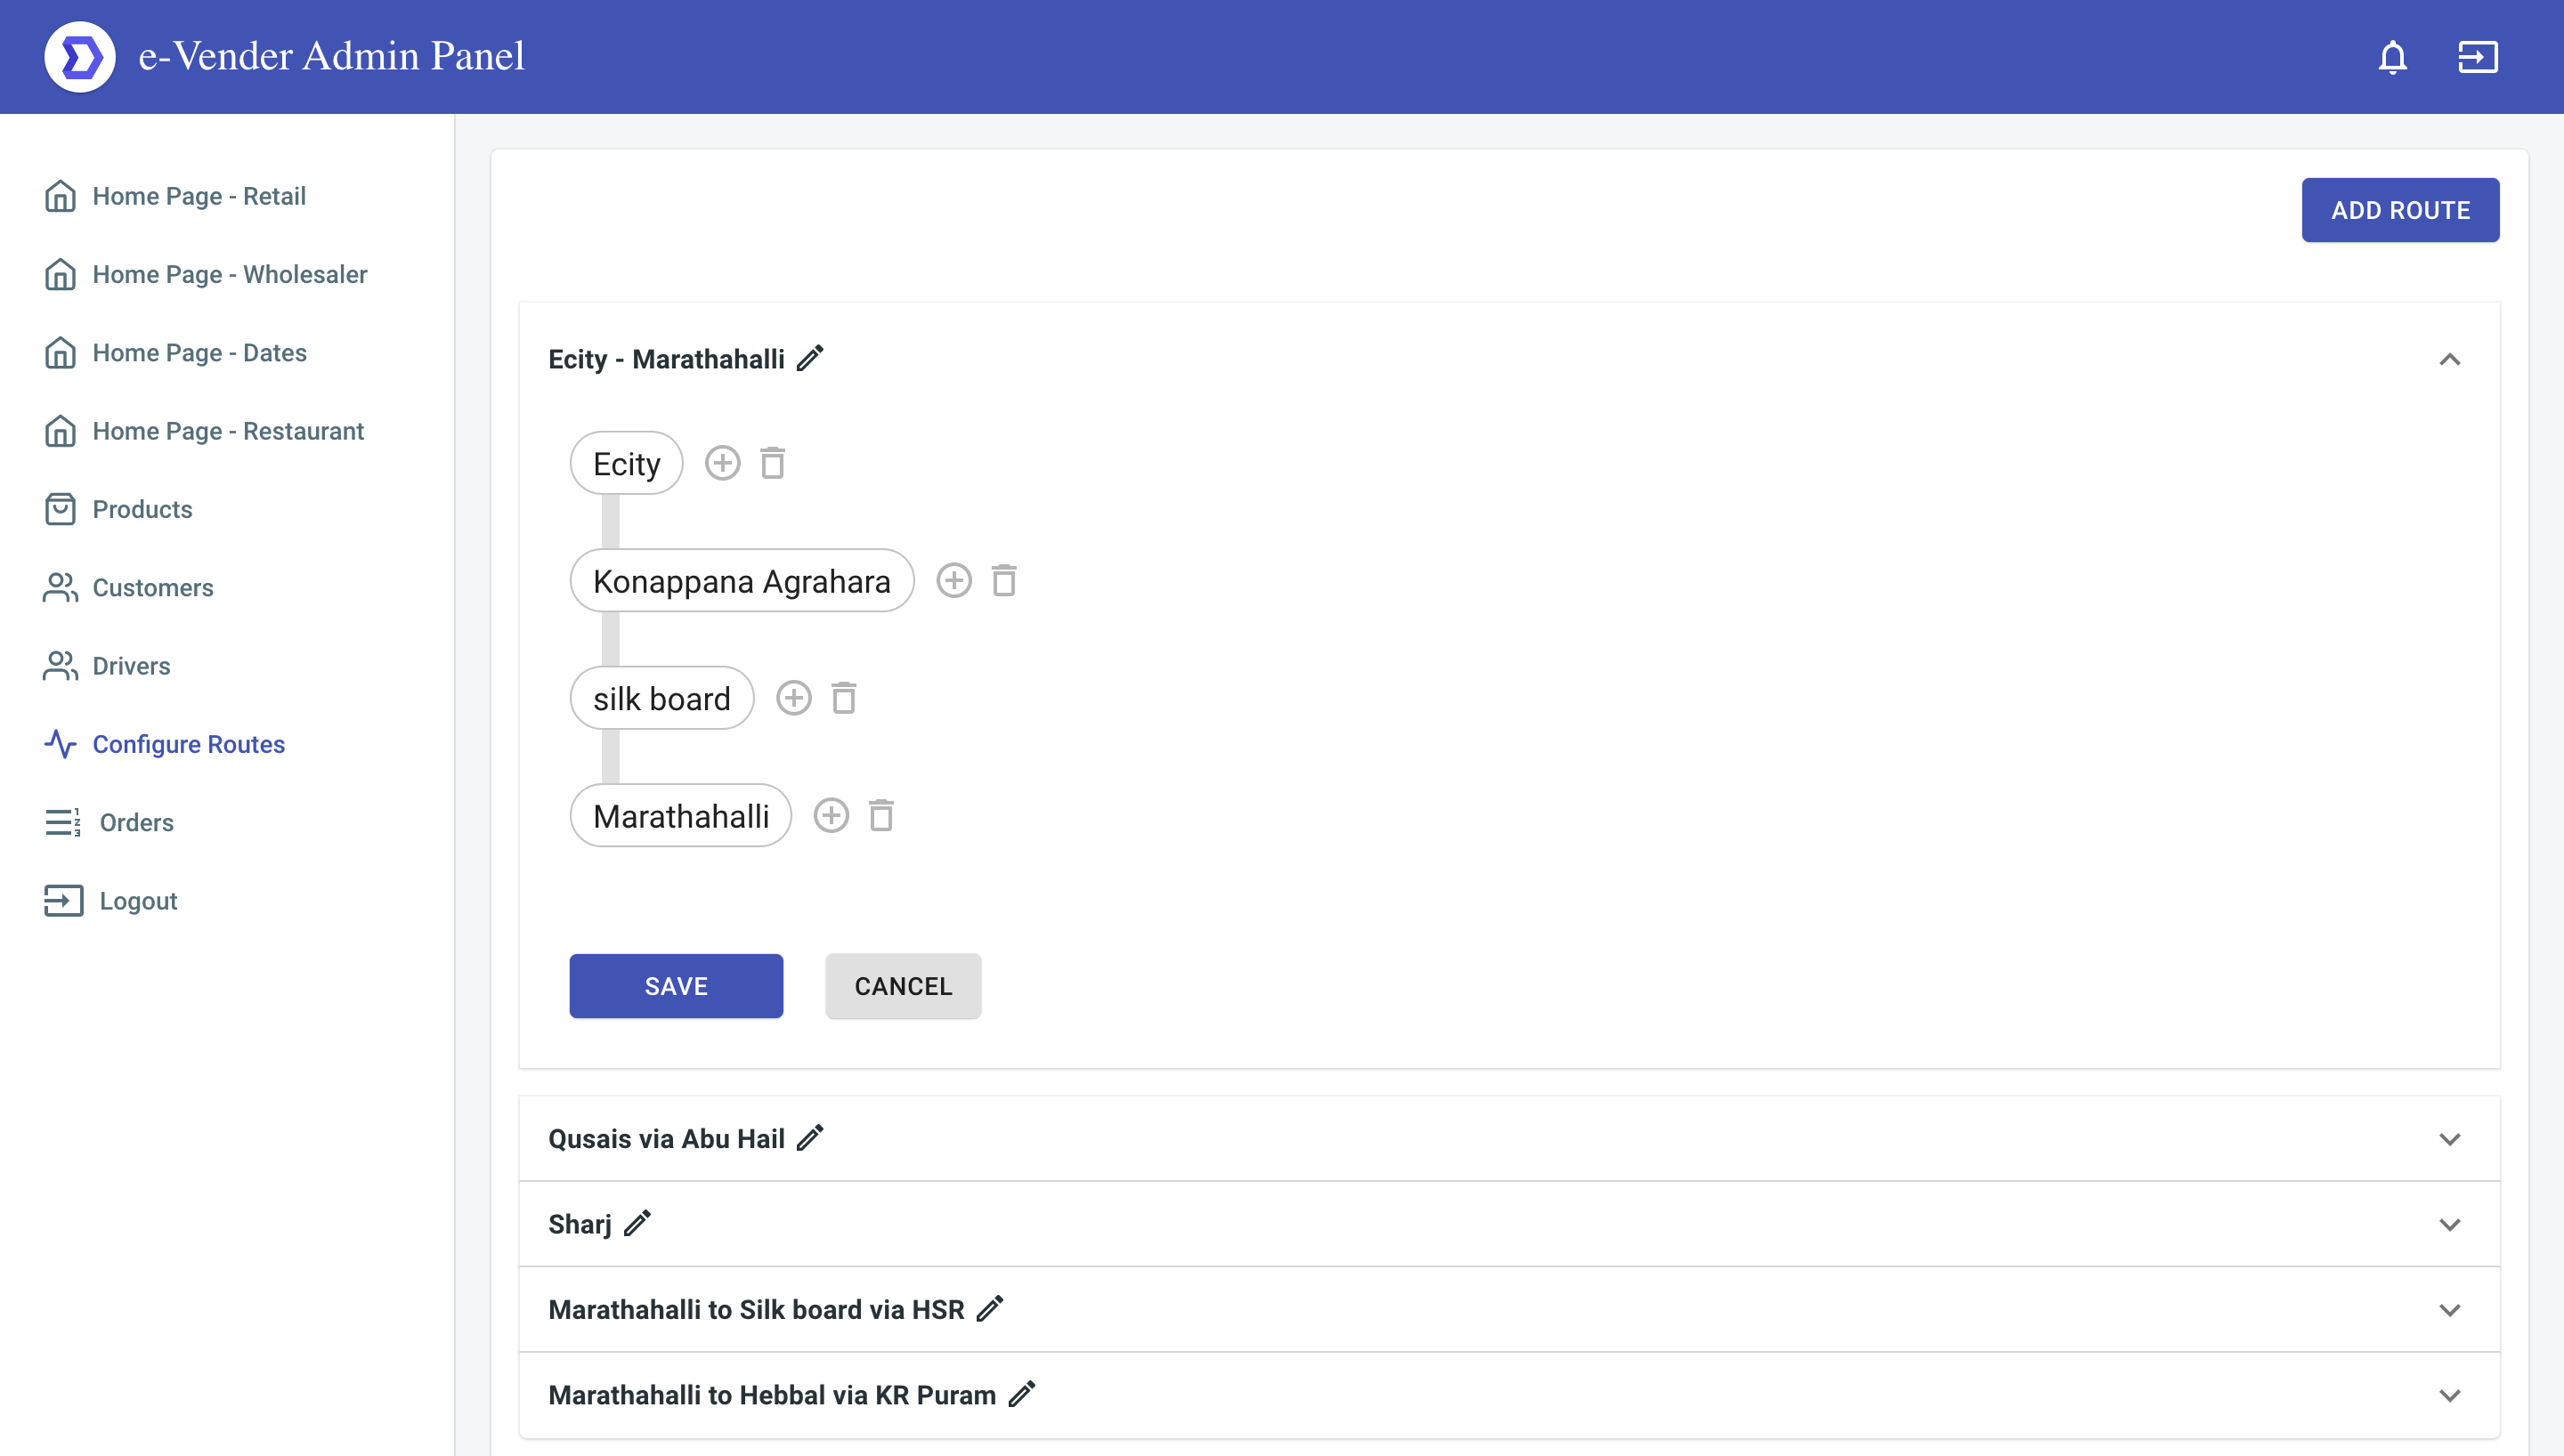Delete the Konappana Agrahara stop
The height and width of the screenshot is (1456, 2564).
[x=1004, y=580]
